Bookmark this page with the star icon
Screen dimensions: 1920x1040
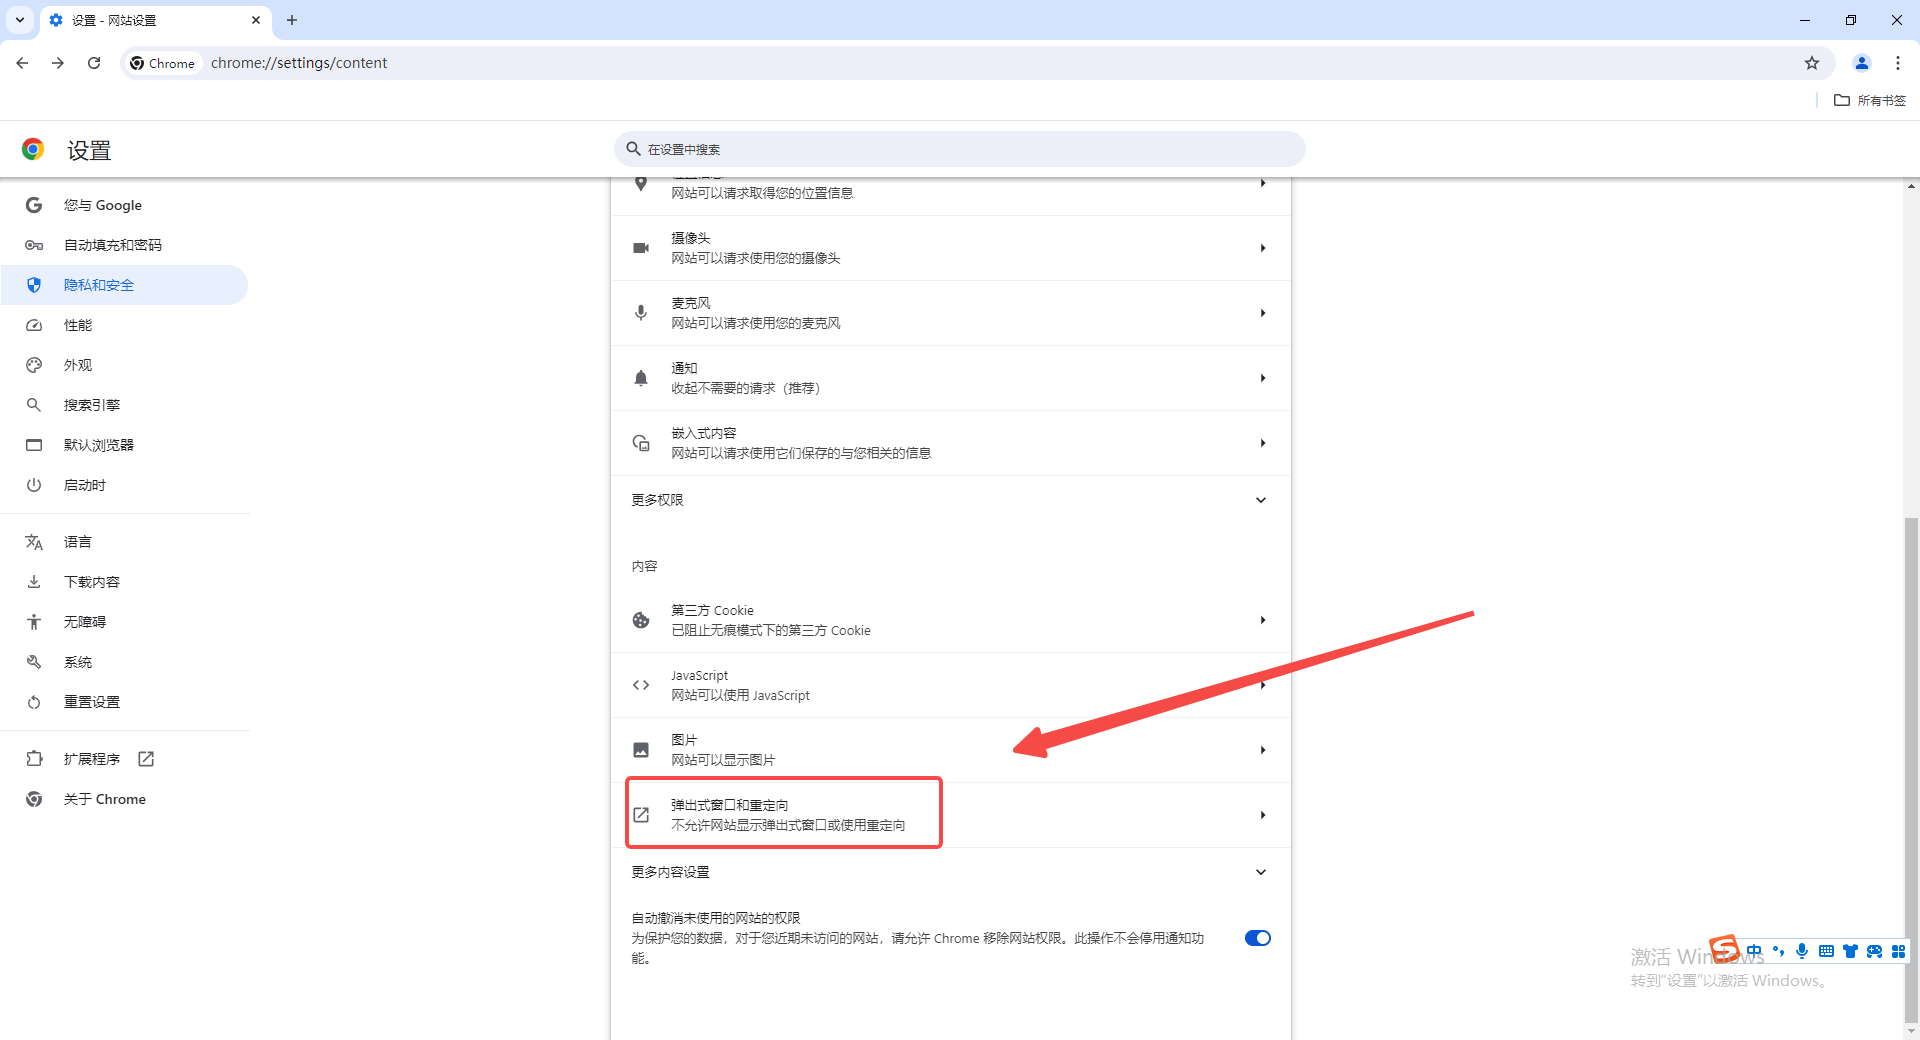click(1812, 63)
